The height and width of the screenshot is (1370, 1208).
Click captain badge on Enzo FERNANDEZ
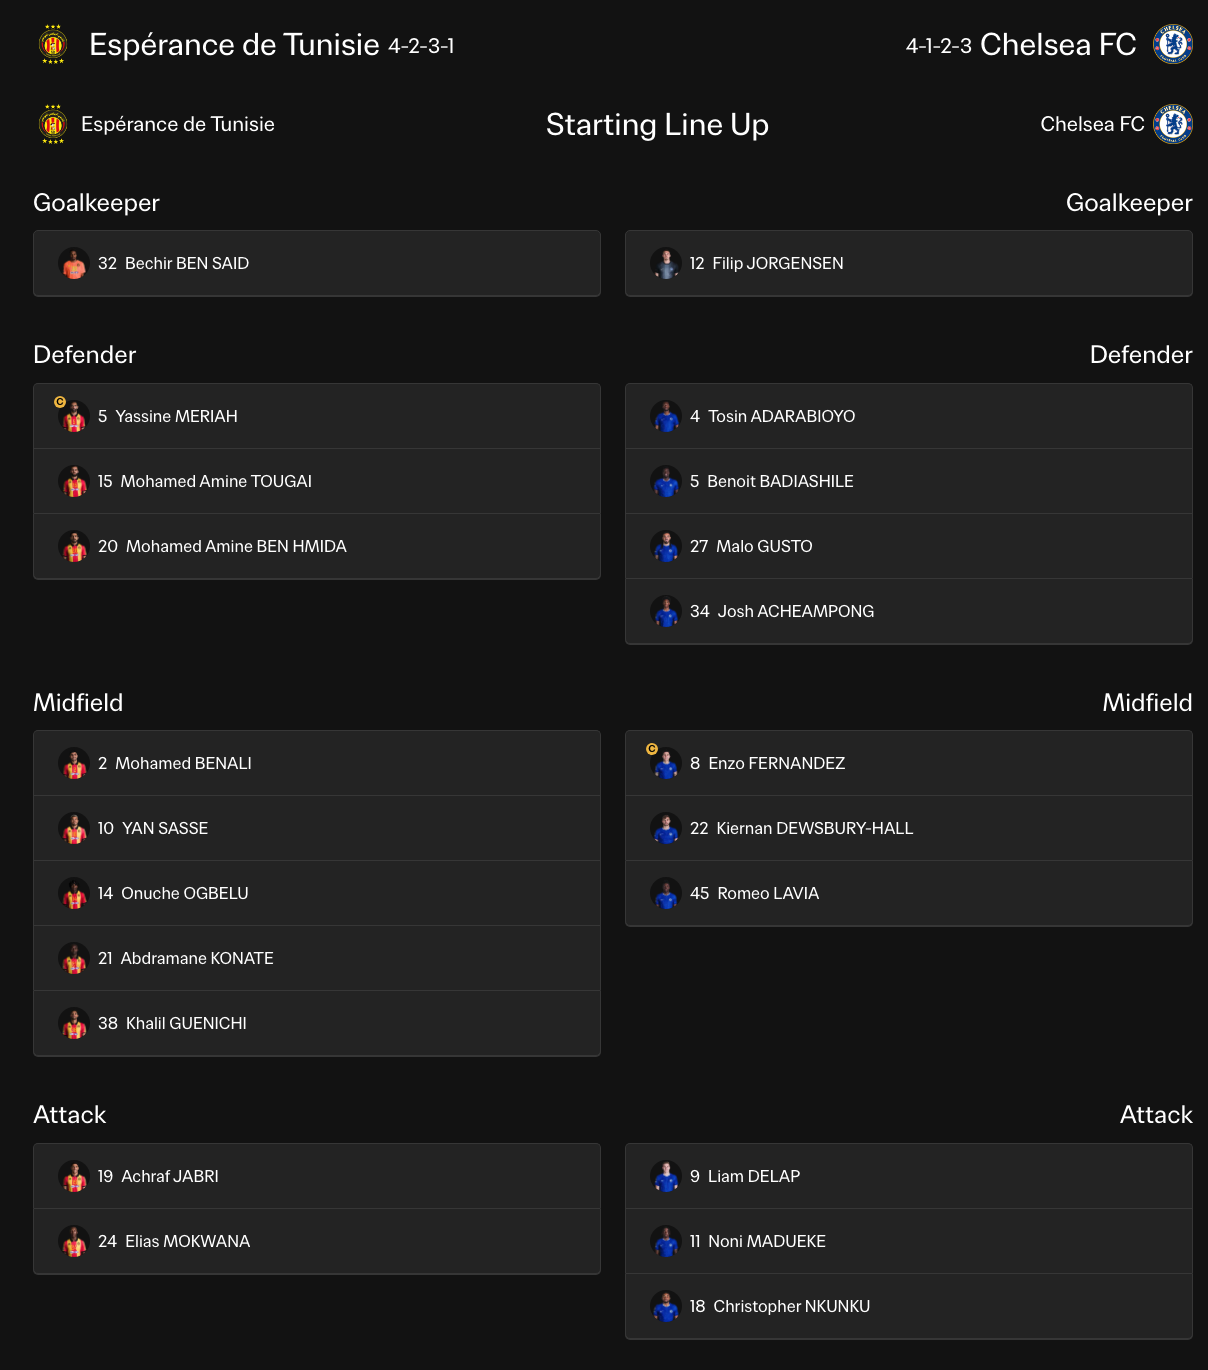pos(652,749)
